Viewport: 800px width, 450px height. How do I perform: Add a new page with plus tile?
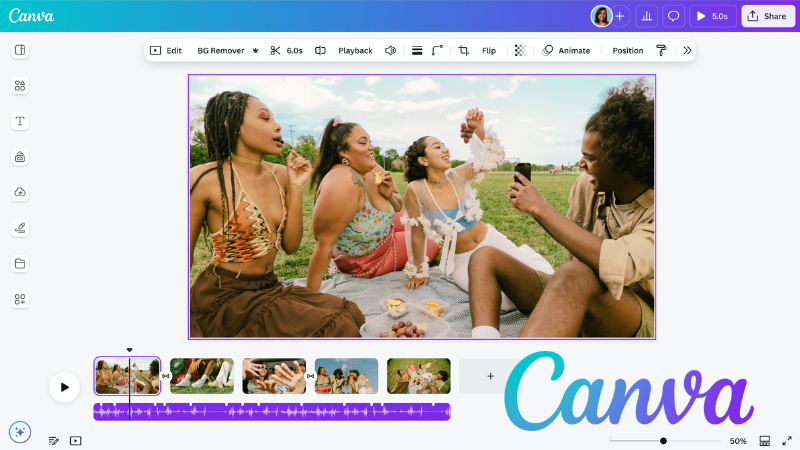pyautogui.click(x=490, y=376)
